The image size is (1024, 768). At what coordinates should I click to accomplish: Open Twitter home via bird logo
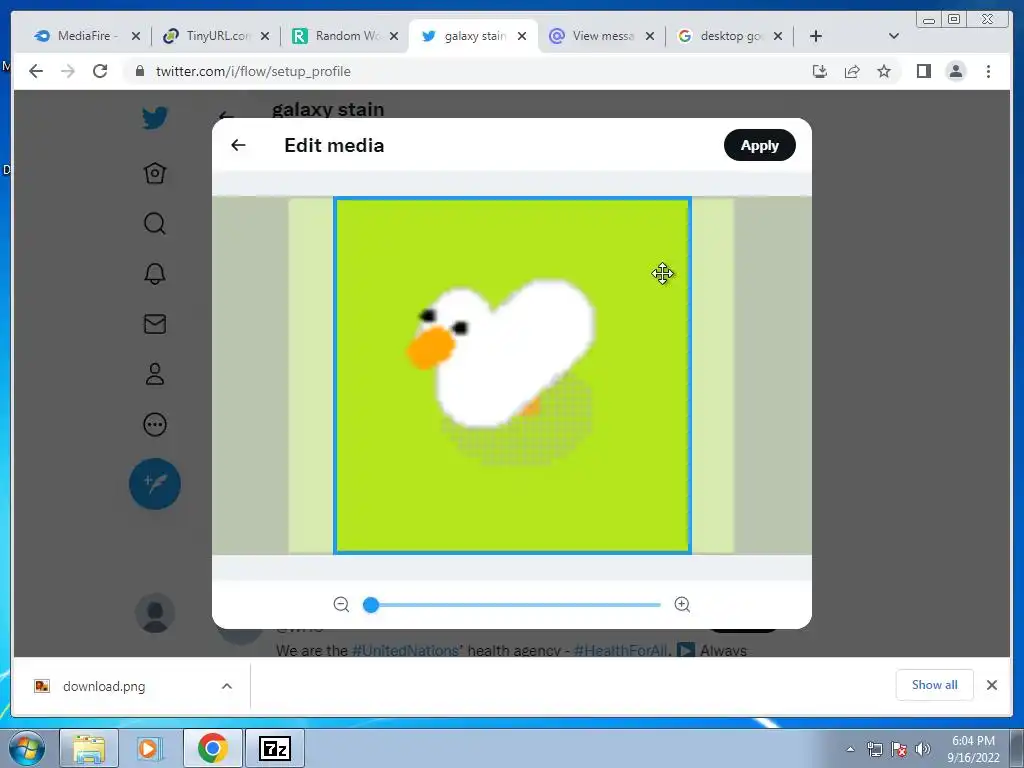(x=155, y=118)
